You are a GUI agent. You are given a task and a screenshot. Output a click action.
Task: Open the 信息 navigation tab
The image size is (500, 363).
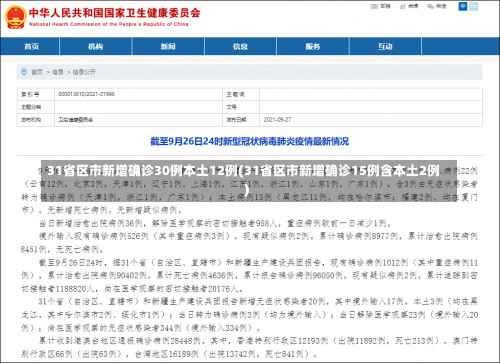tap(240, 46)
